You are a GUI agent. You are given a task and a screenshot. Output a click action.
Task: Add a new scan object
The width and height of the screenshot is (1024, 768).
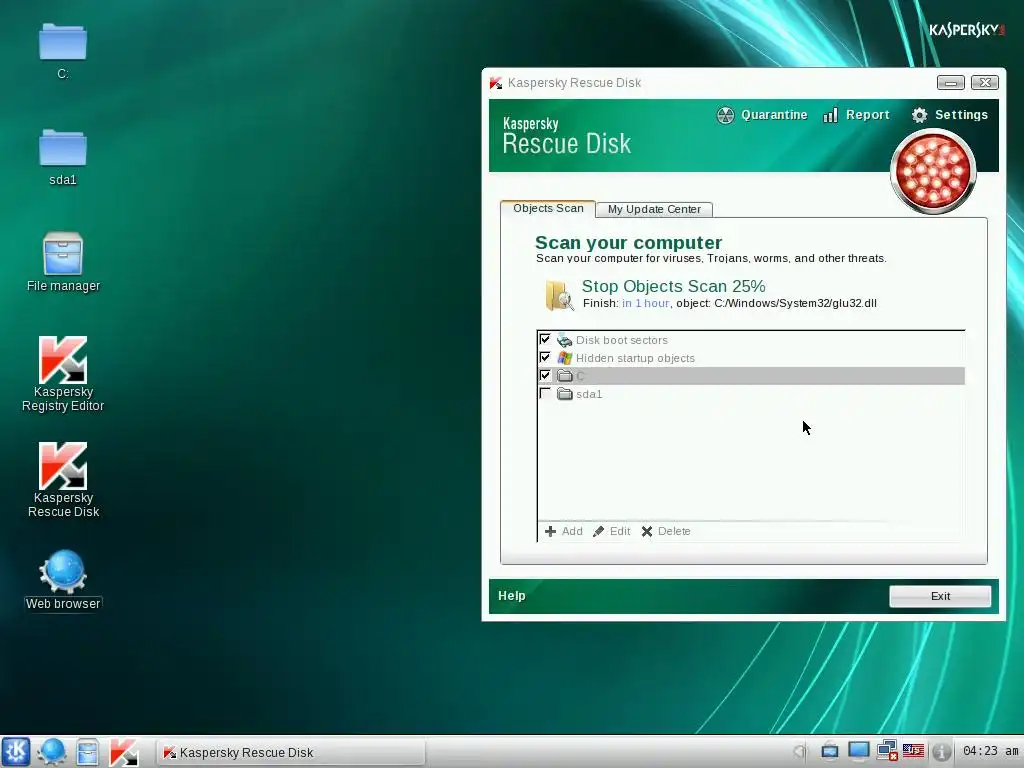coord(564,531)
